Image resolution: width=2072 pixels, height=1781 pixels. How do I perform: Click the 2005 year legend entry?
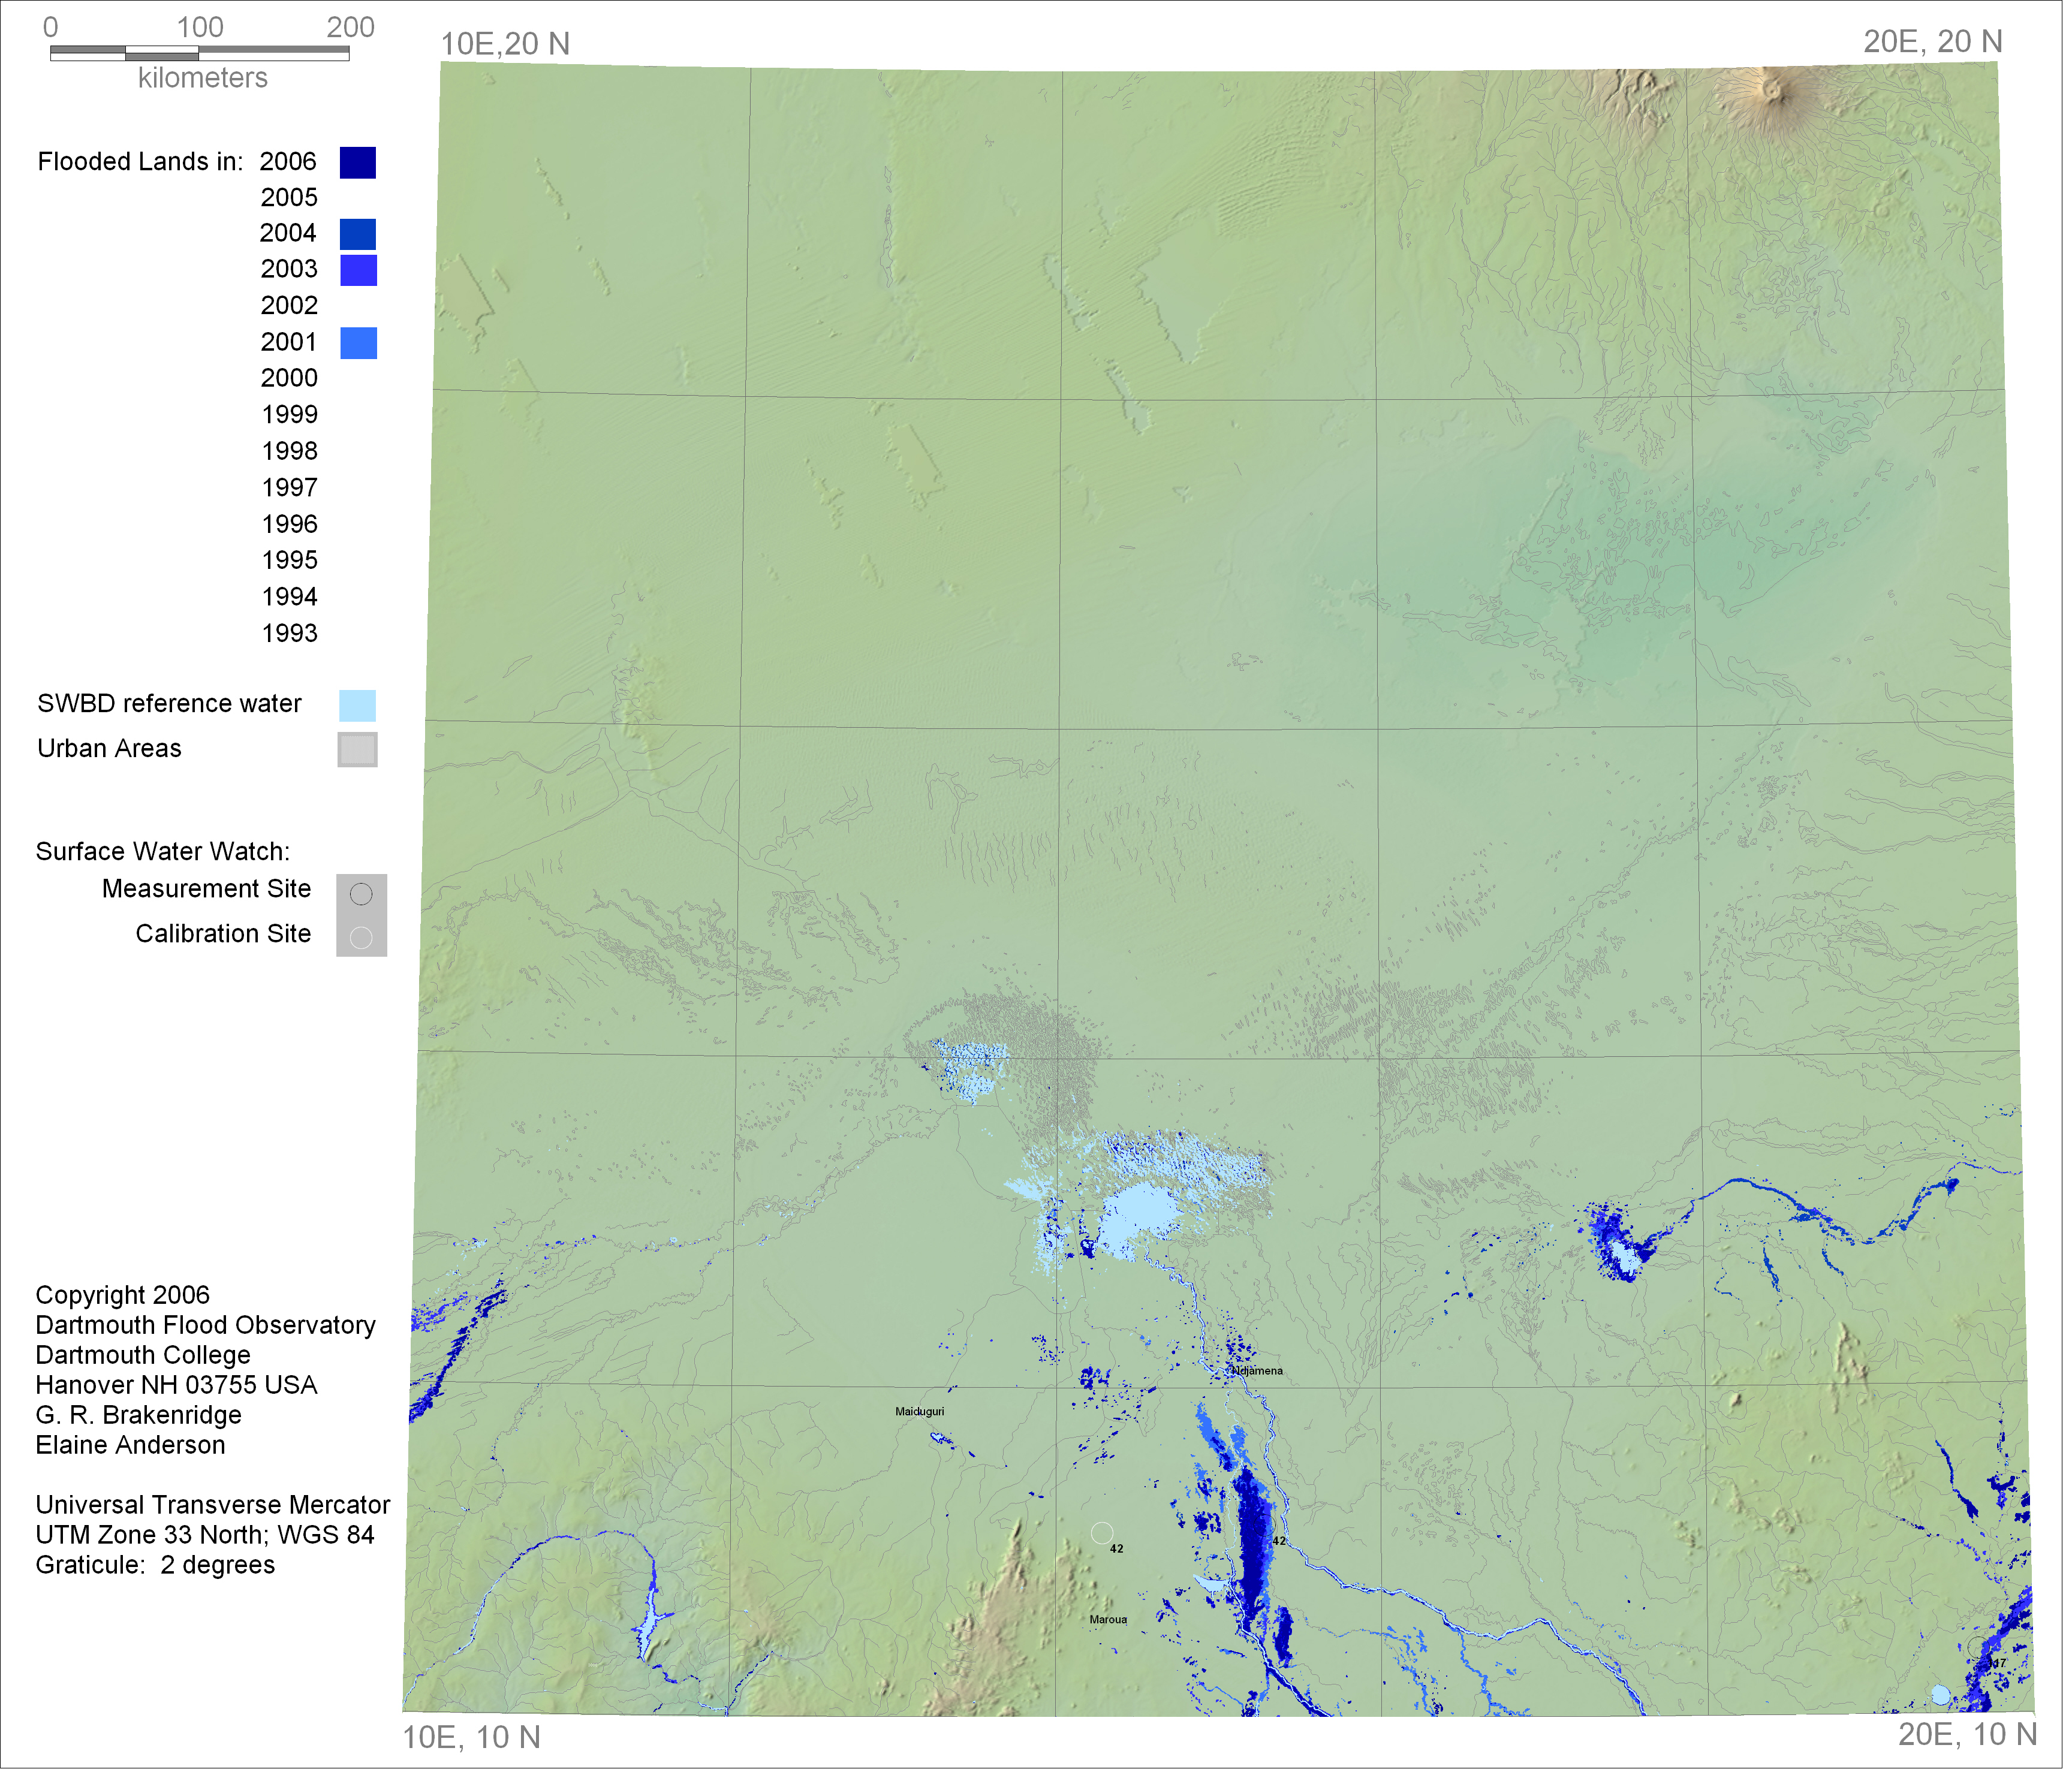point(290,198)
